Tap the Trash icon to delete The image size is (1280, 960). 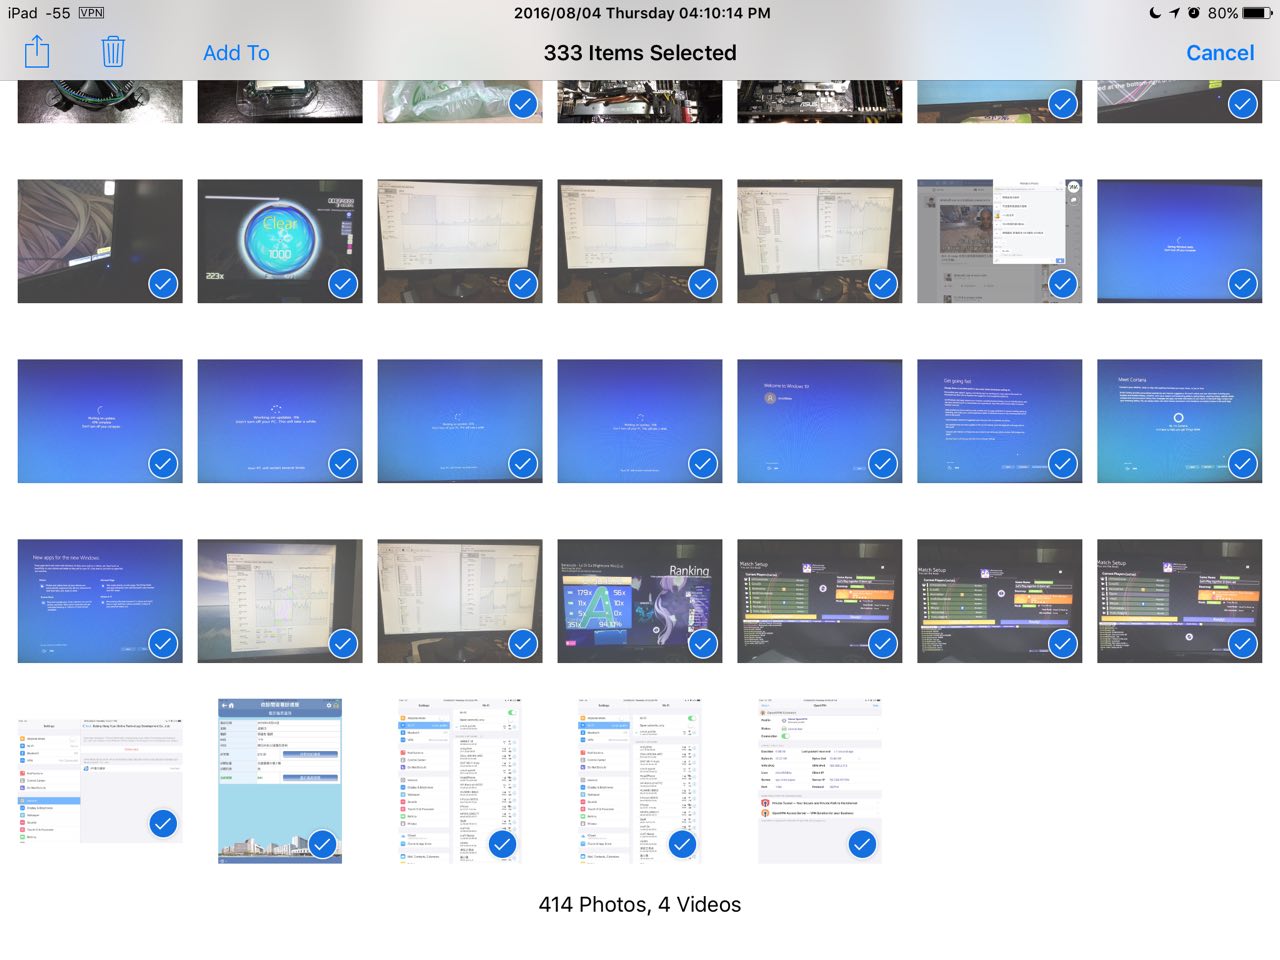point(113,52)
